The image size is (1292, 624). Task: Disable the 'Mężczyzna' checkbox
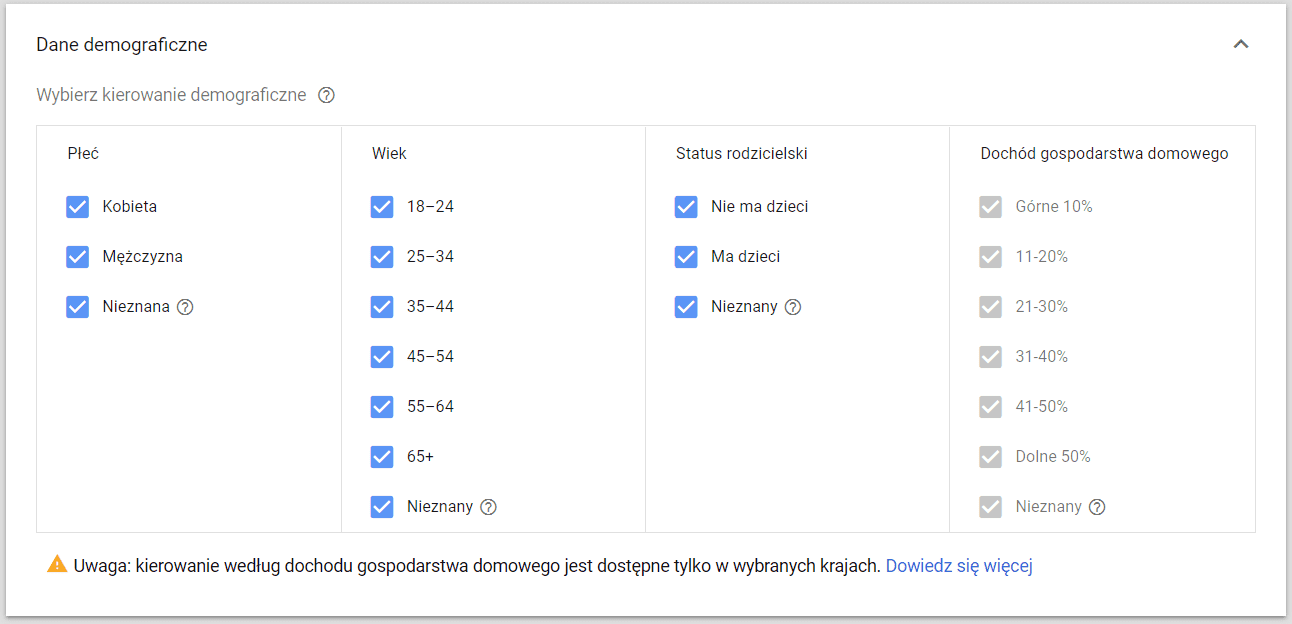tap(78, 257)
